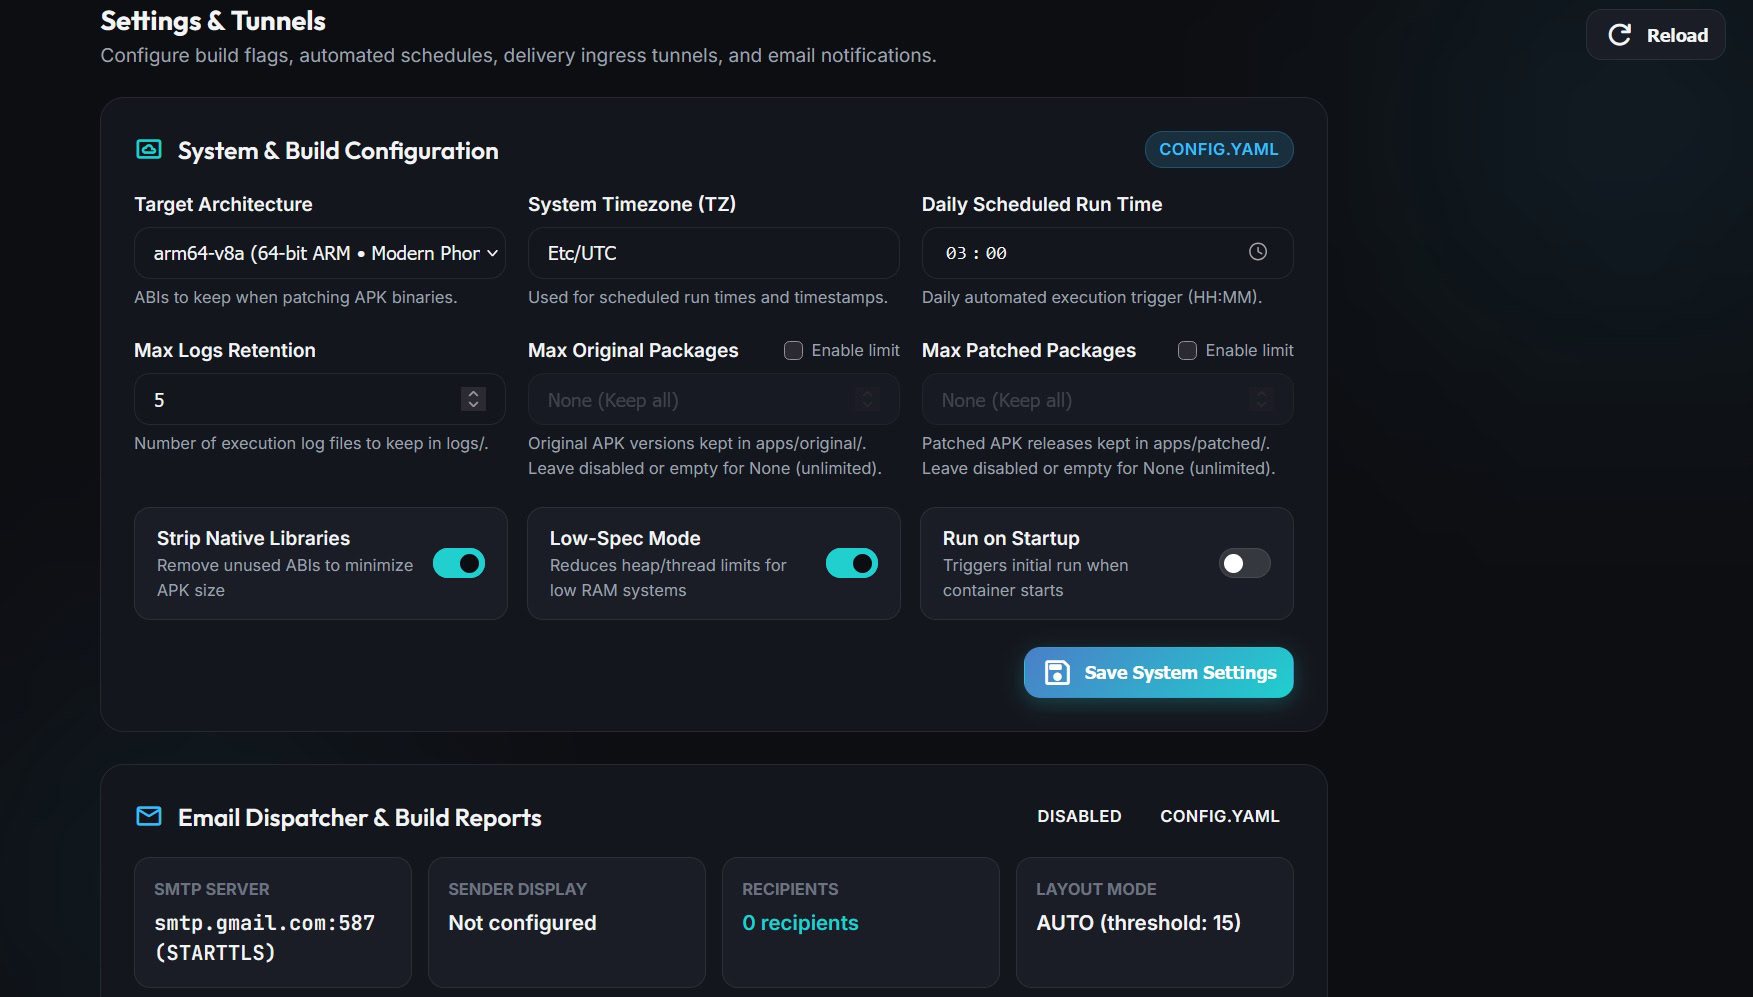Click the clock icon in Daily Scheduled Run Time
1753x997 pixels.
1258,252
